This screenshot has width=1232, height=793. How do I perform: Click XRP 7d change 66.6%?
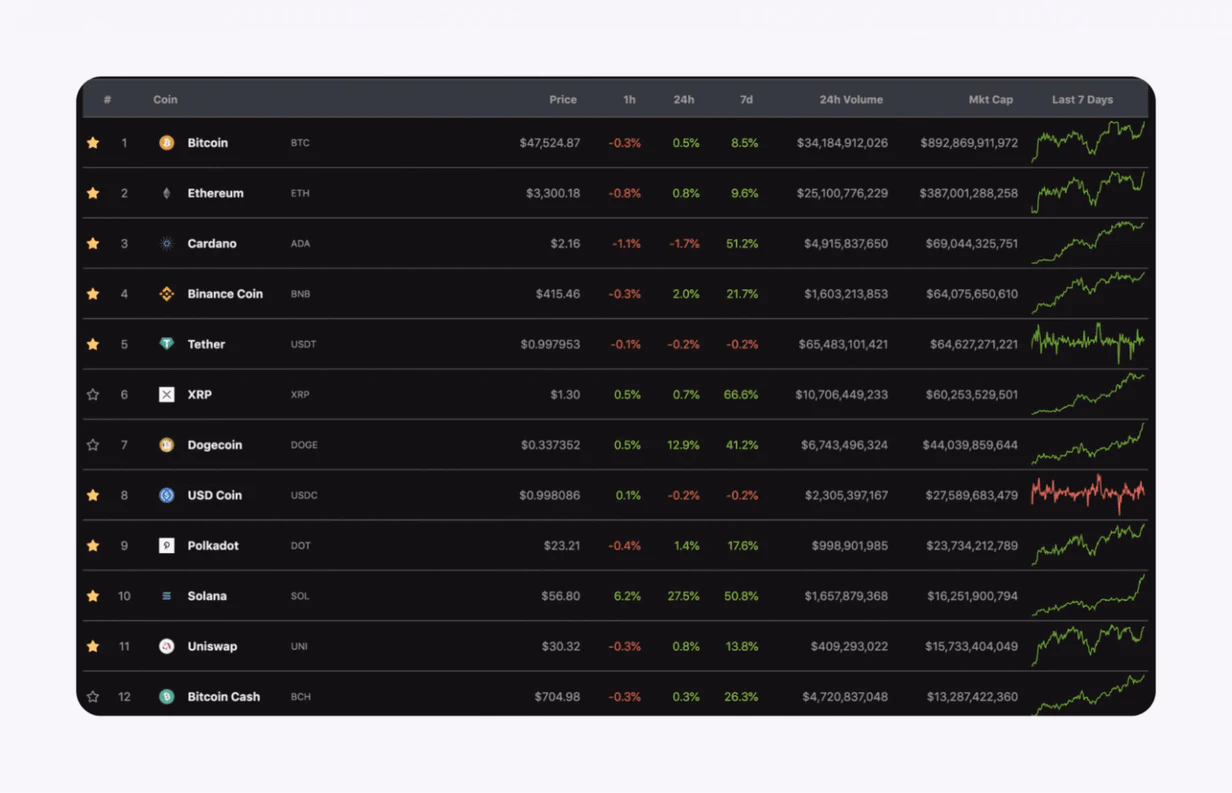click(741, 394)
